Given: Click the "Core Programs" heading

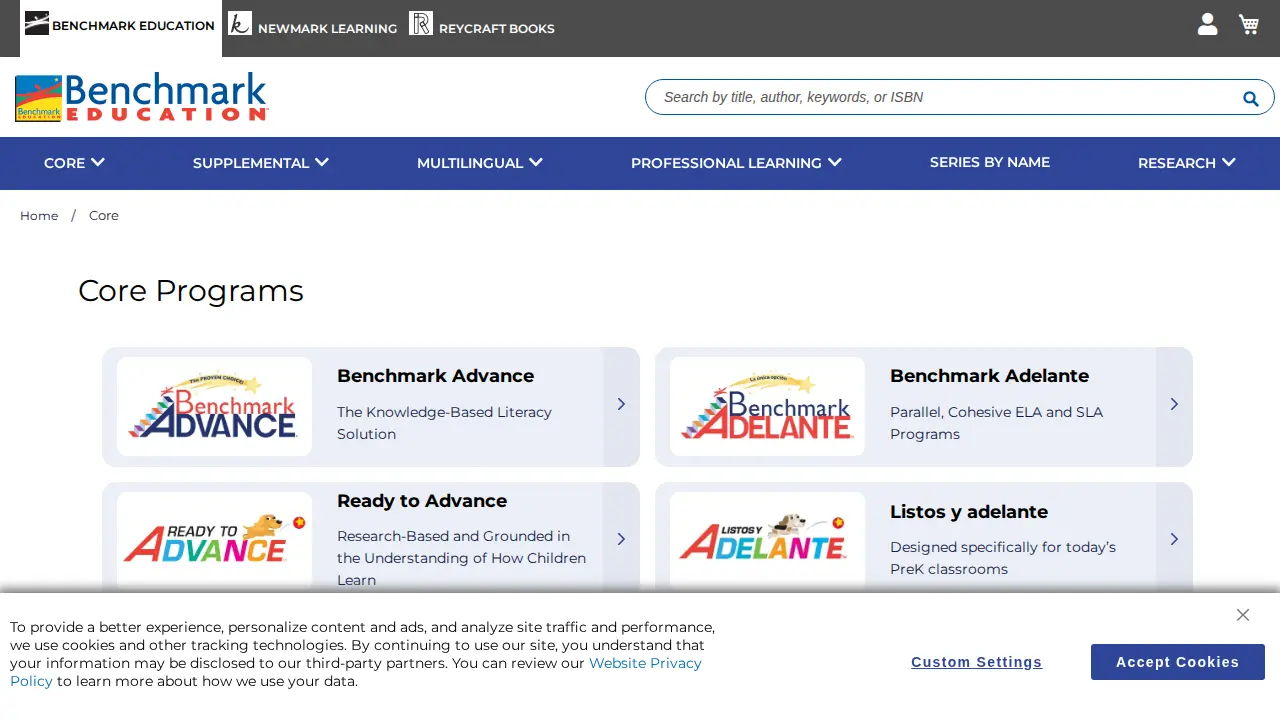Looking at the screenshot, I should (x=191, y=291).
